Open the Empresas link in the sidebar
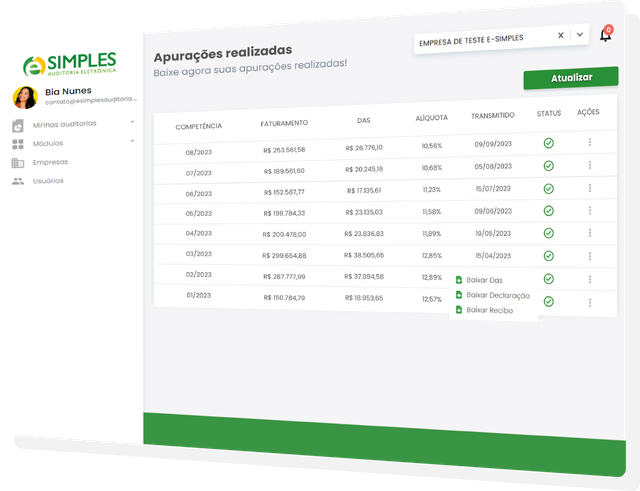640x491 pixels. pos(50,162)
